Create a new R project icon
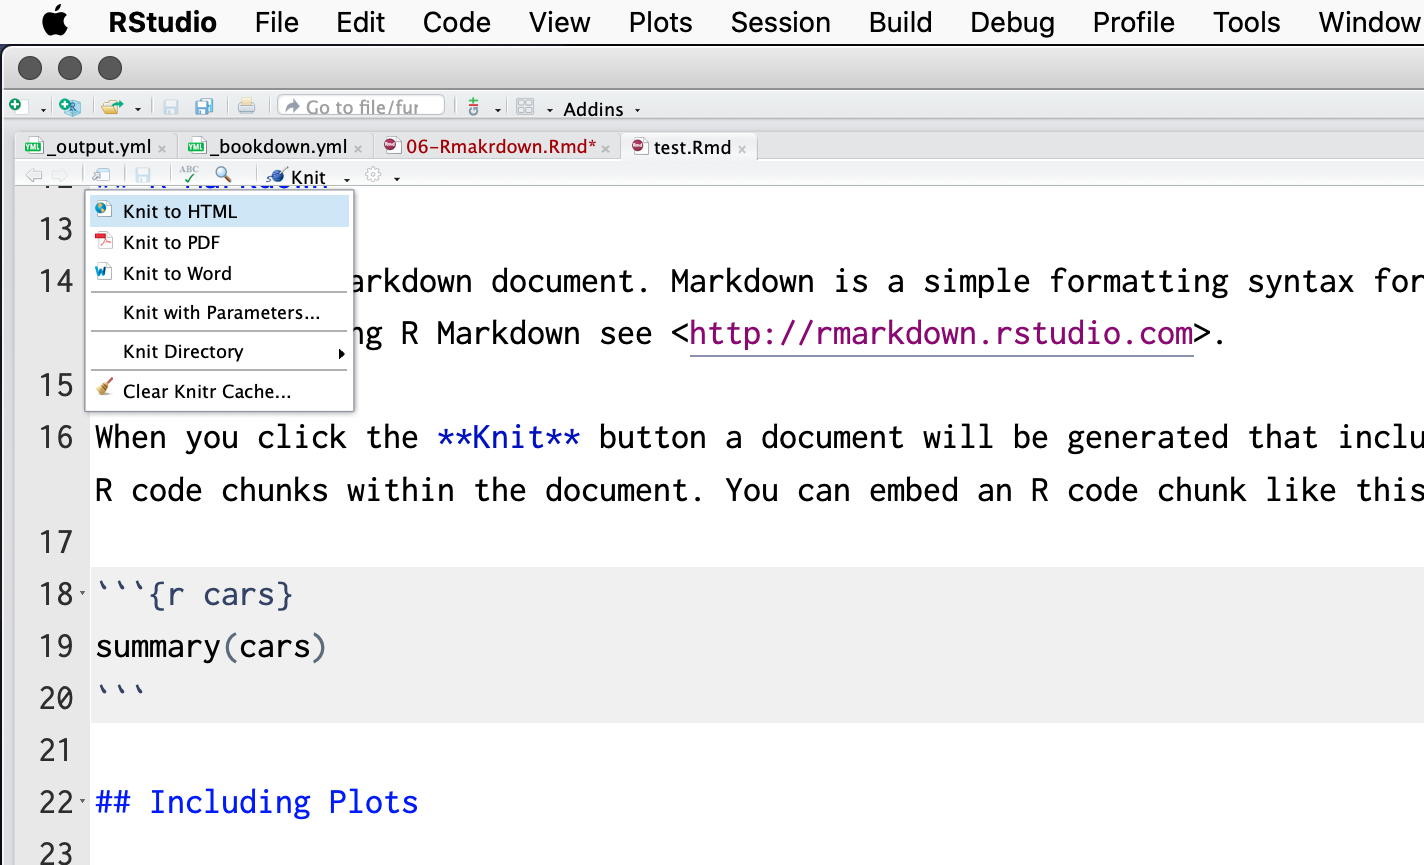The height and width of the screenshot is (865, 1424). (x=69, y=106)
